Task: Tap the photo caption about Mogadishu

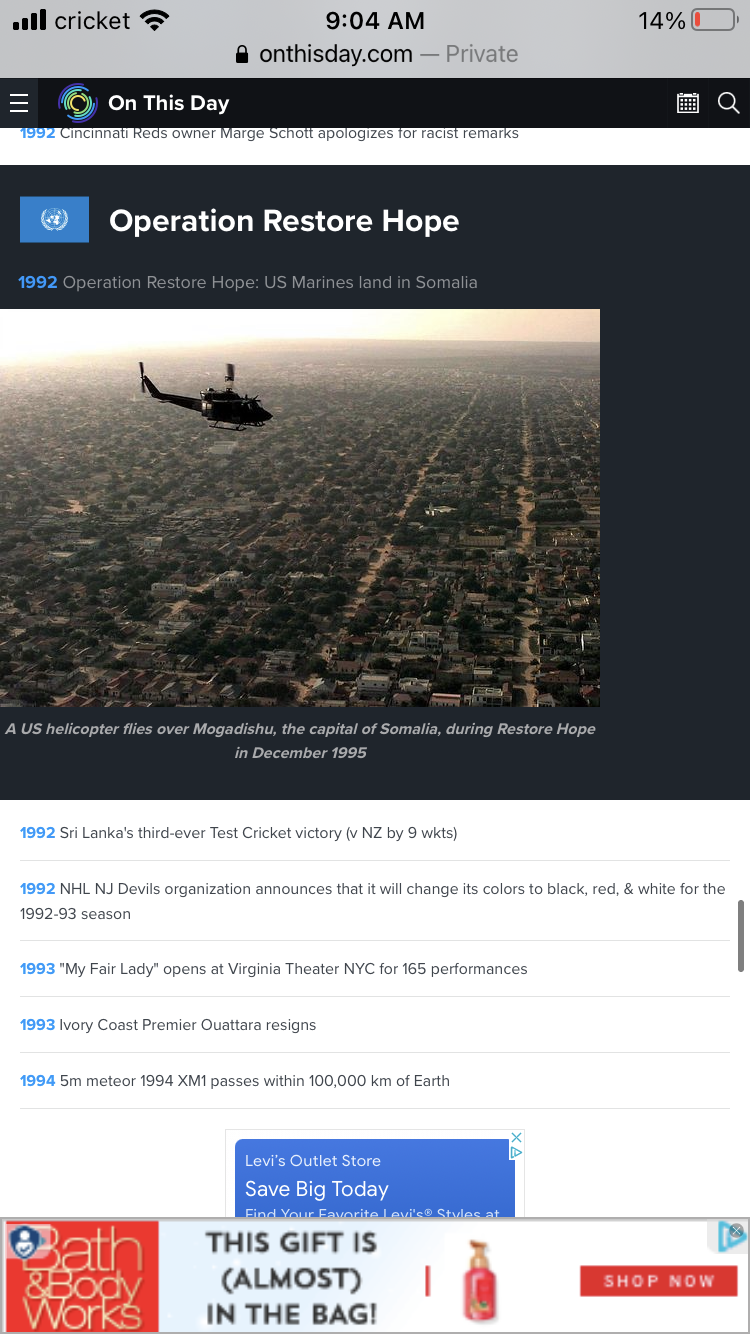Action: click(x=300, y=740)
